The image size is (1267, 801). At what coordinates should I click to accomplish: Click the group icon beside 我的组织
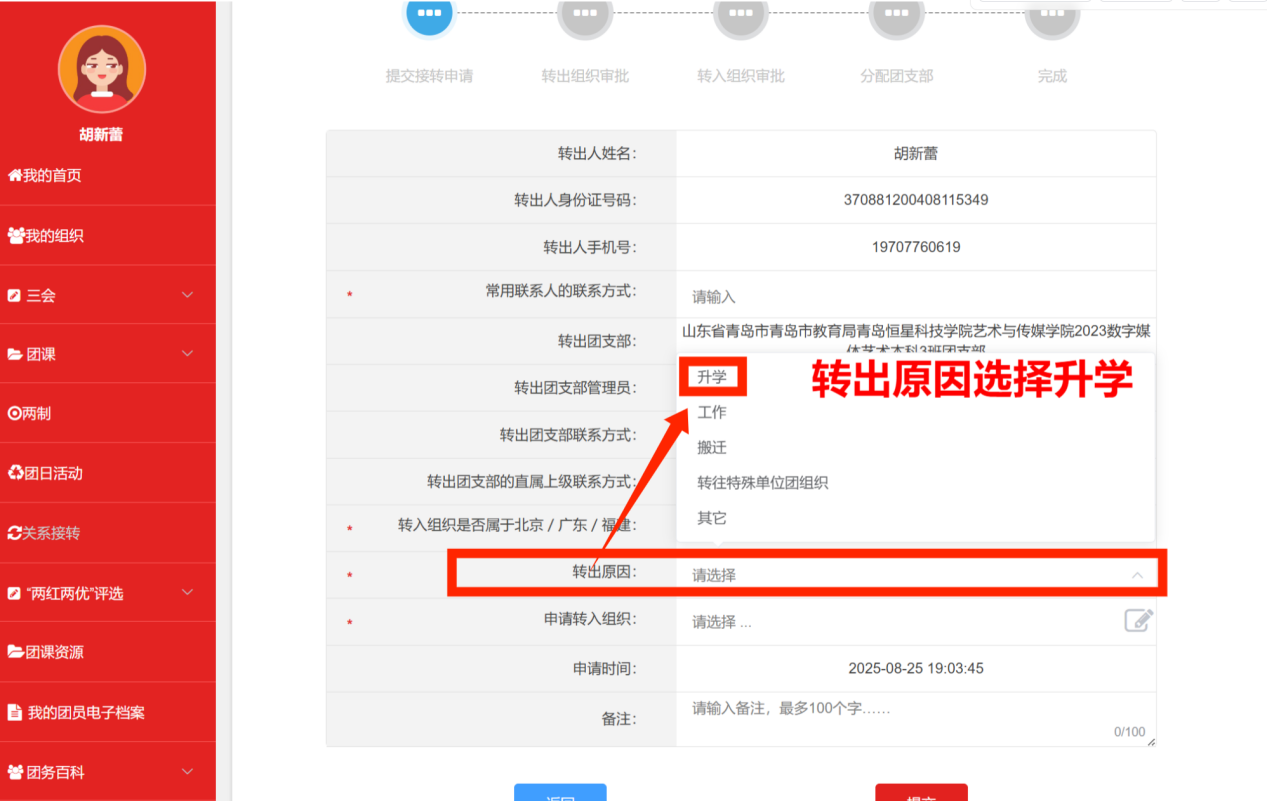pyautogui.click(x=16, y=236)
